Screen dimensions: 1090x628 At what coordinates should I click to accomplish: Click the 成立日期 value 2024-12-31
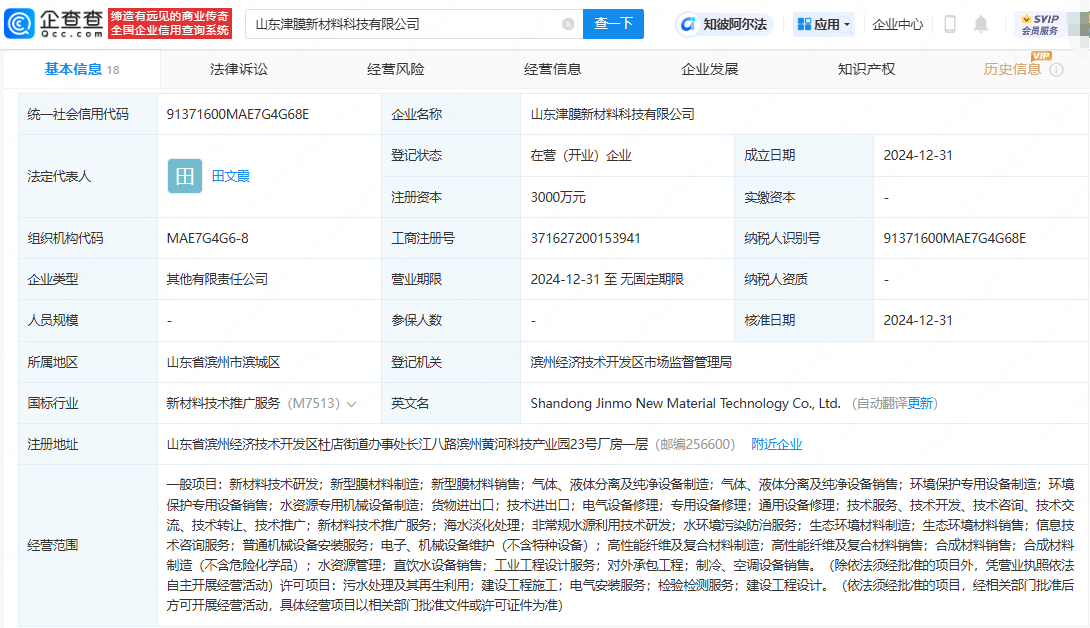[918, 155]
